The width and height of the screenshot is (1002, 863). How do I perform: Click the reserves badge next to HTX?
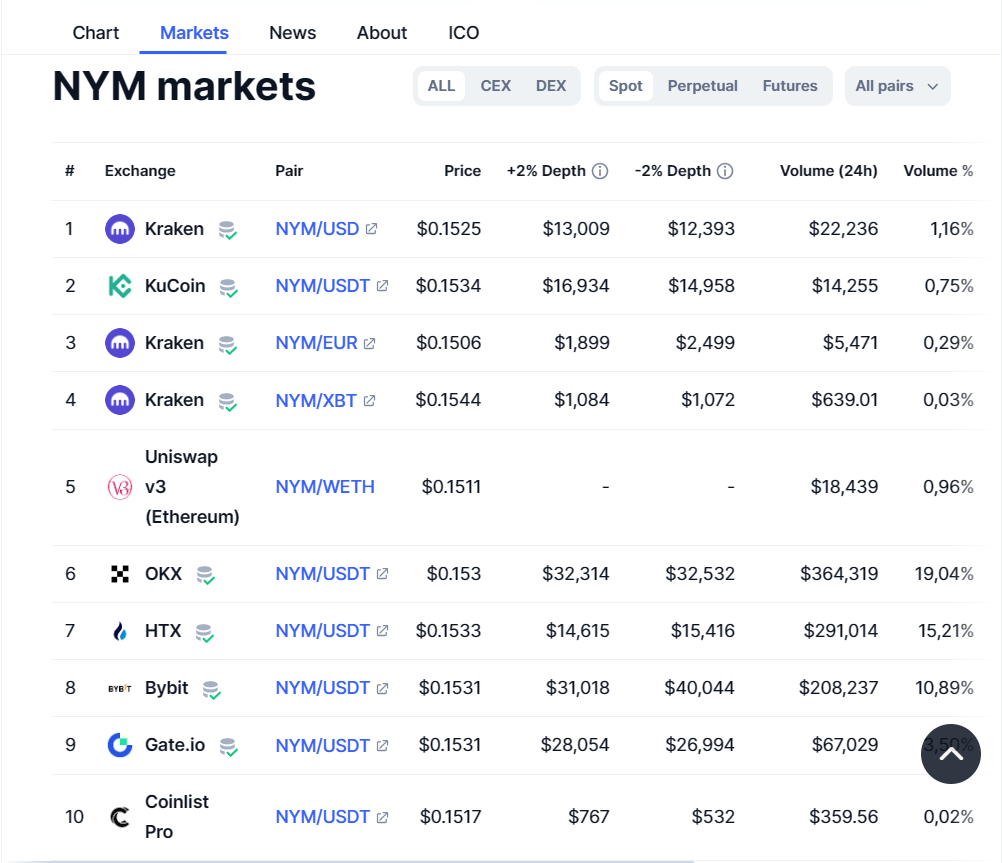(204, 633)
